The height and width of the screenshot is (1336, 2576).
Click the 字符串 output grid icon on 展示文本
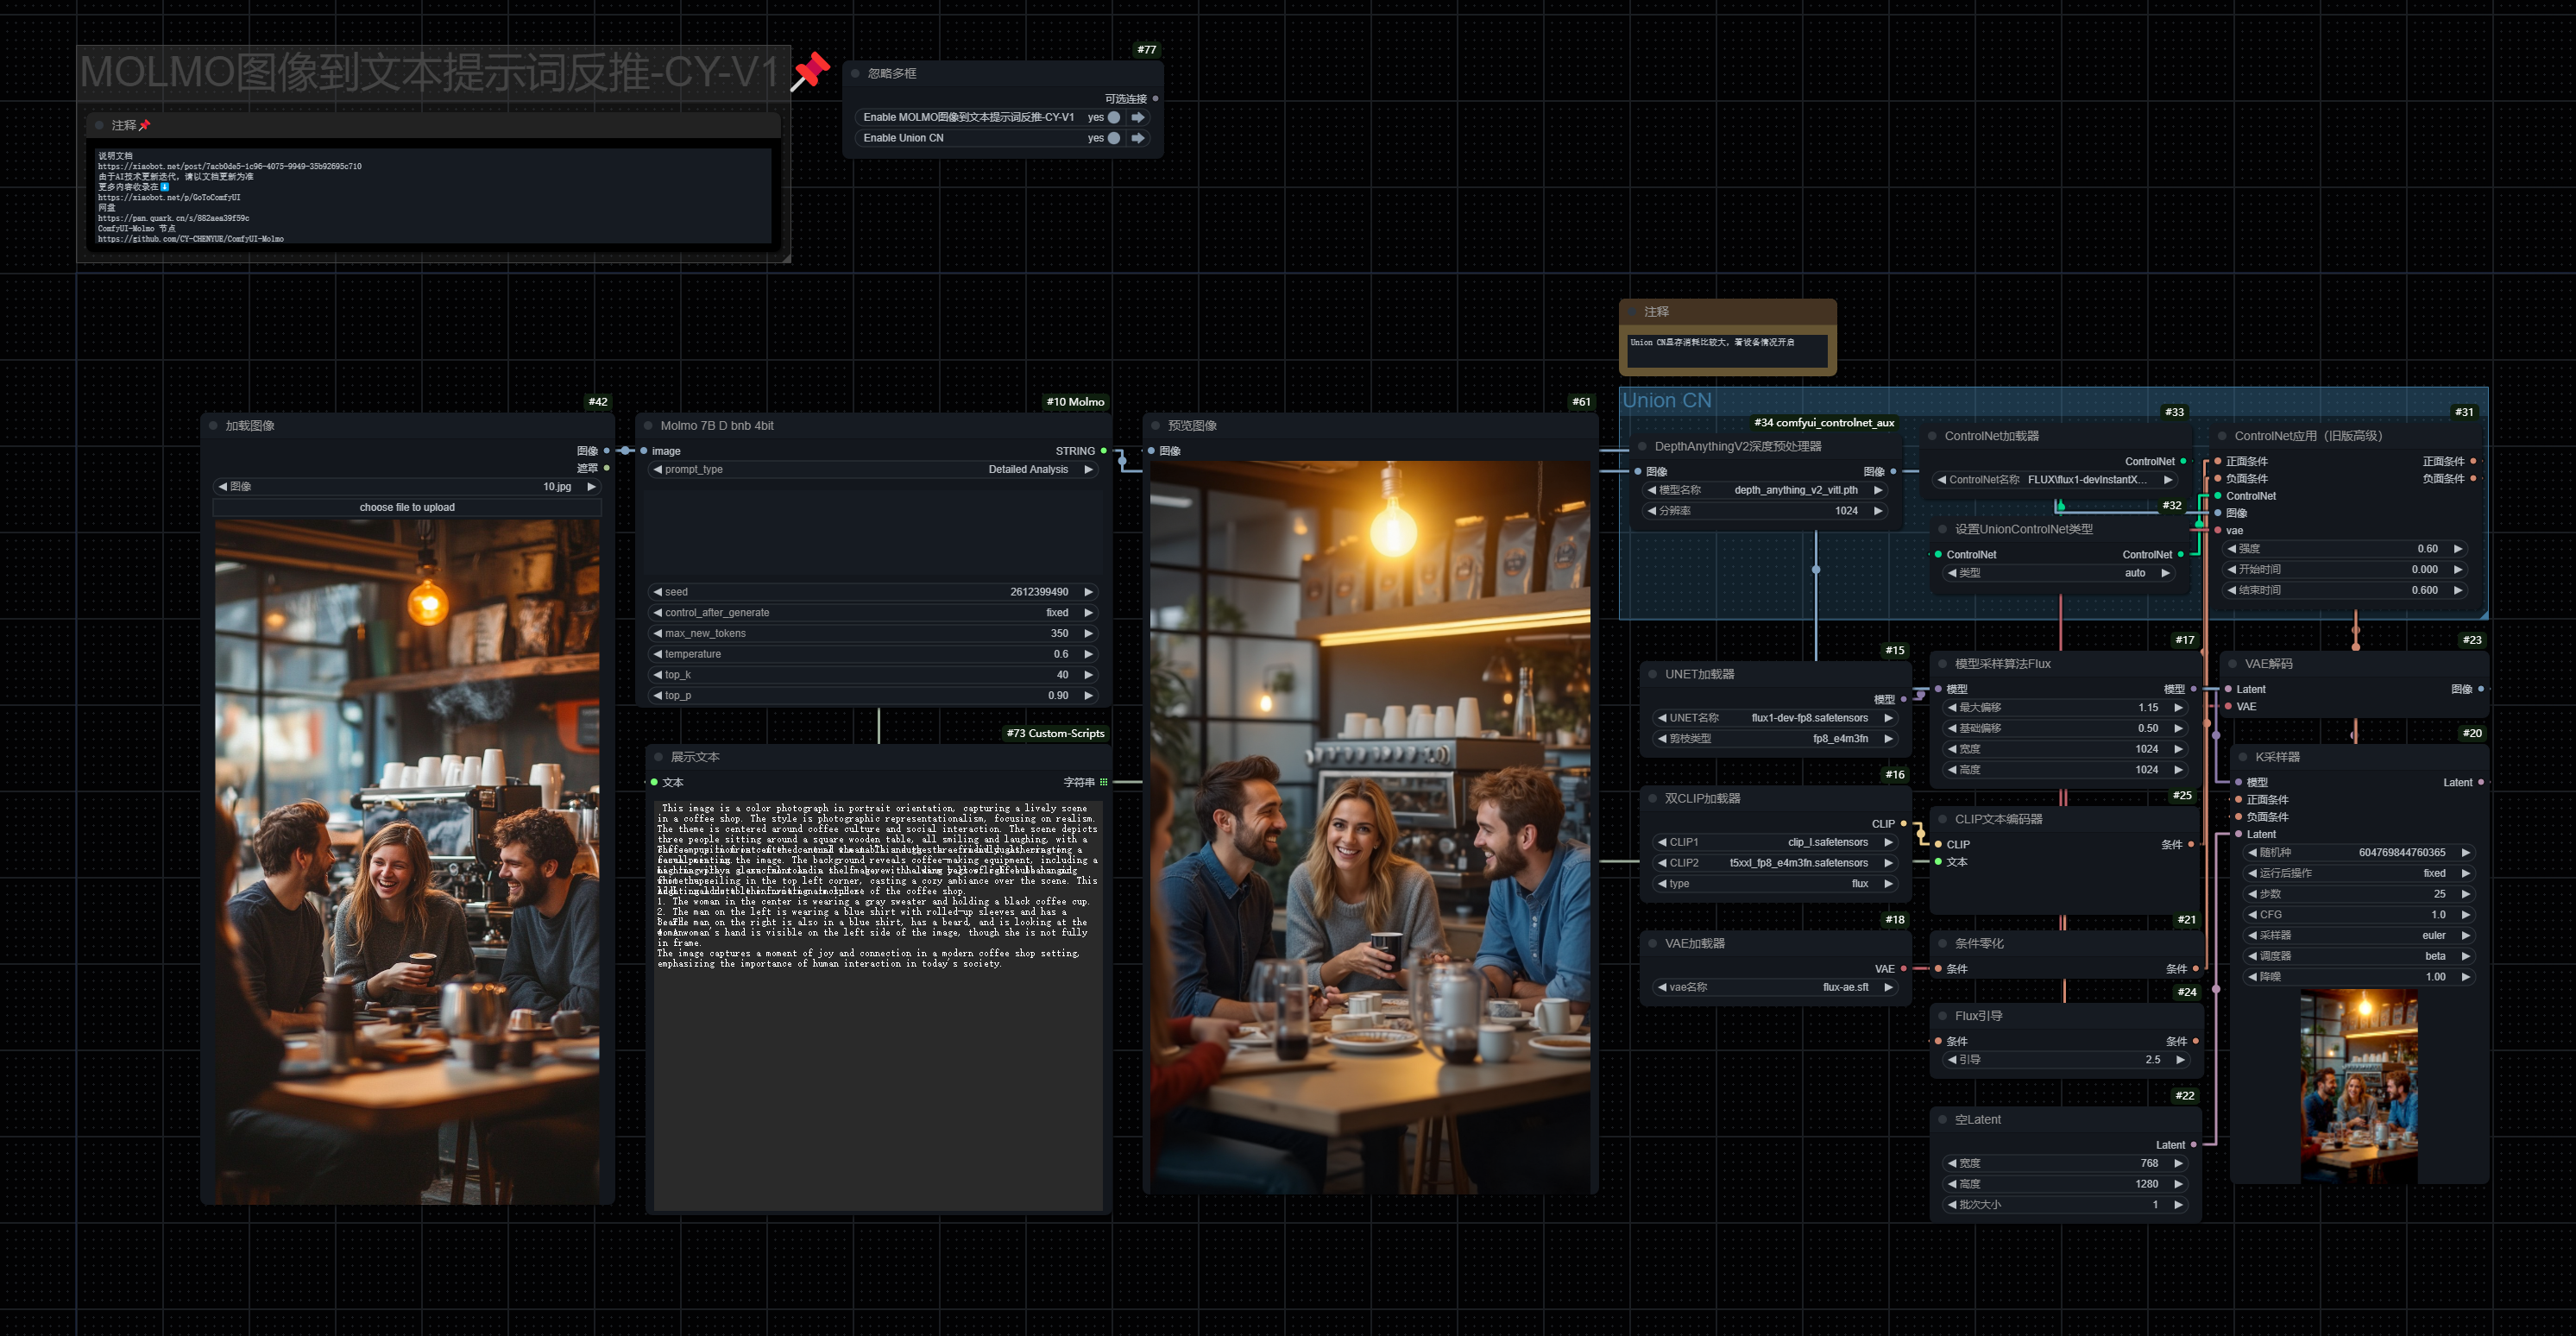point(1104,782)
